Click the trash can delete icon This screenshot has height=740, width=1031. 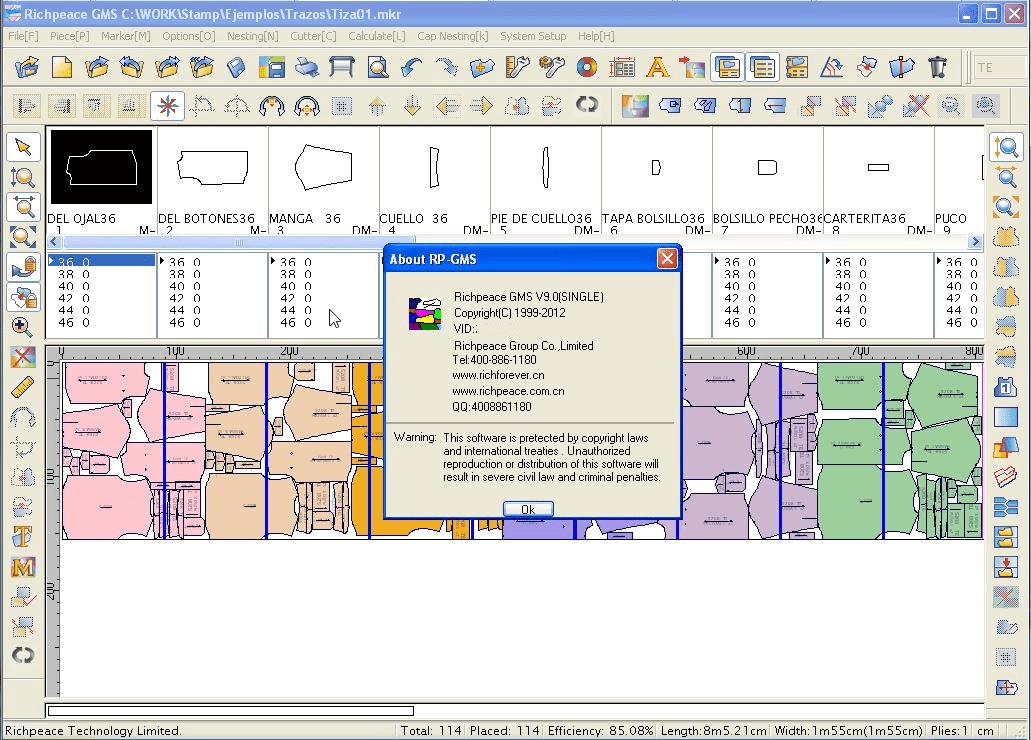point(937,68)
